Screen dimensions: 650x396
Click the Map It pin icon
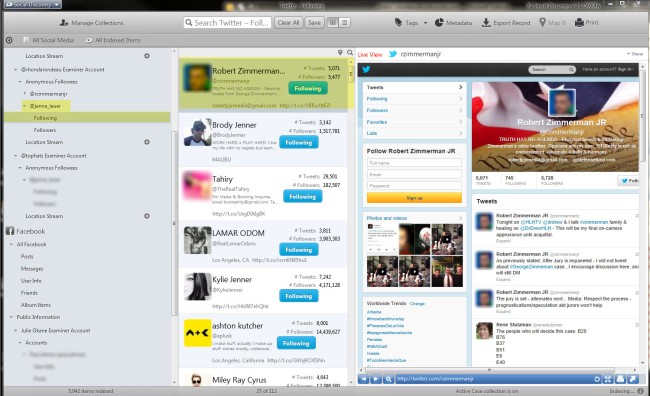(x=542, y=22)
